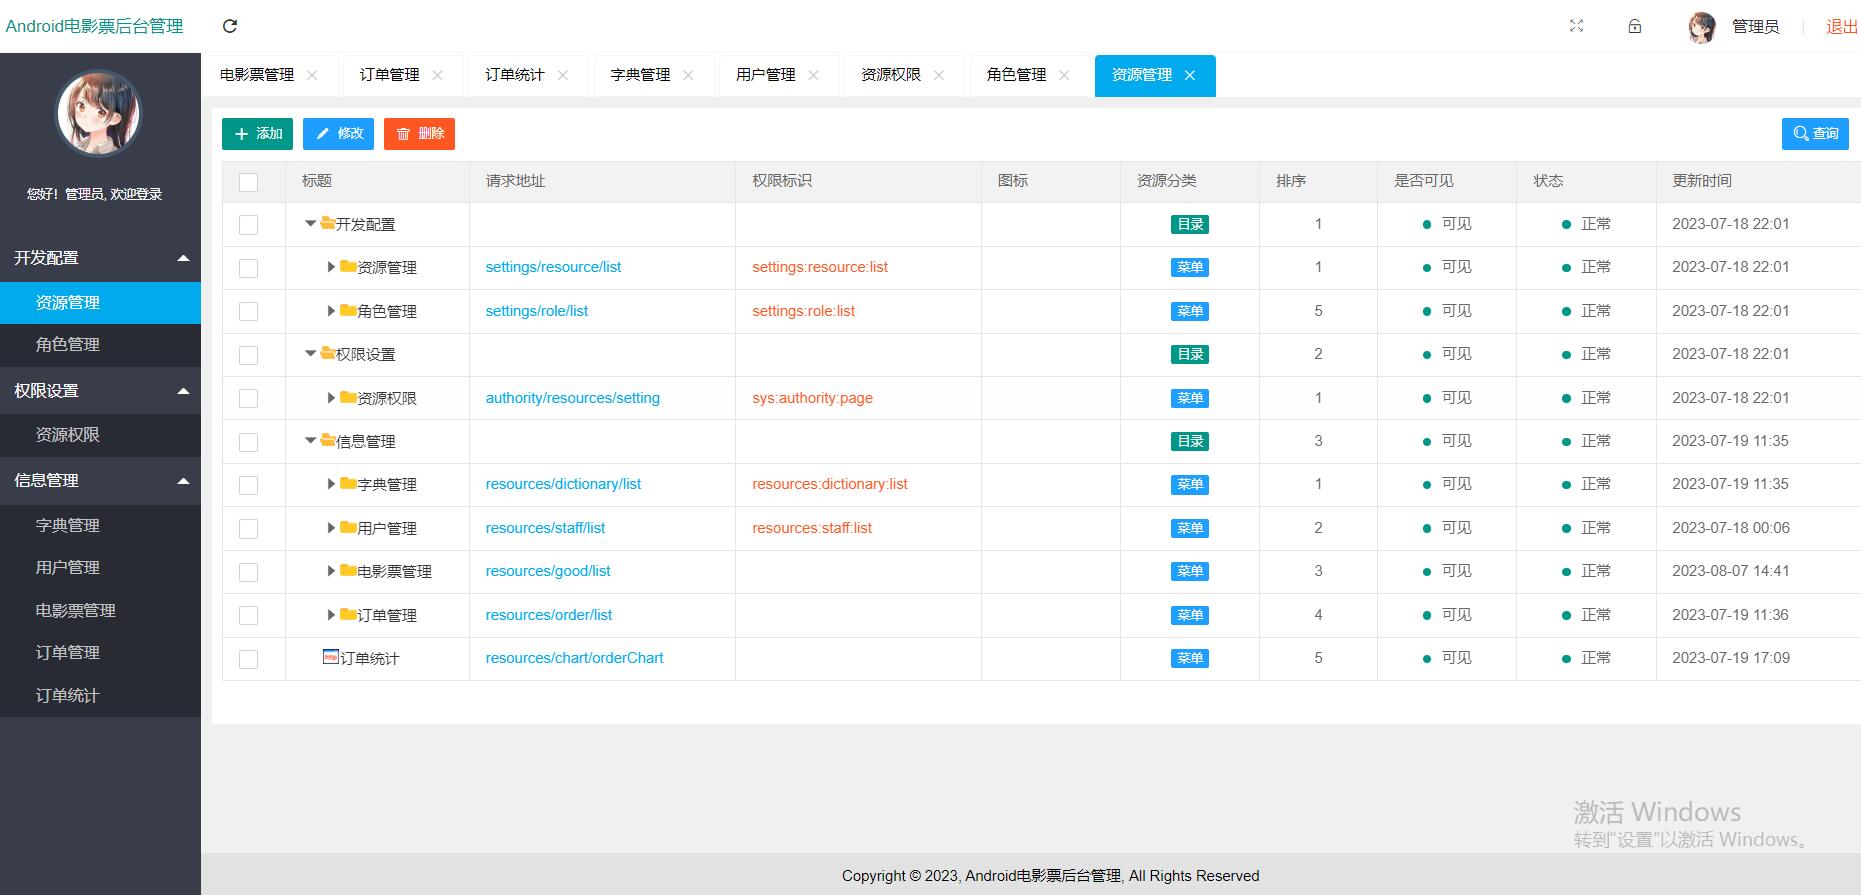
Task: Toggle fullscreen mode icon
Action: coord(1577,26)
